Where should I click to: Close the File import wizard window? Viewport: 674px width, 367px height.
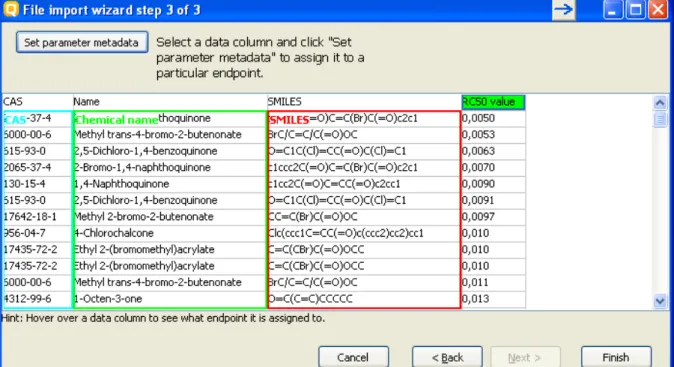[x=658, y=9]
